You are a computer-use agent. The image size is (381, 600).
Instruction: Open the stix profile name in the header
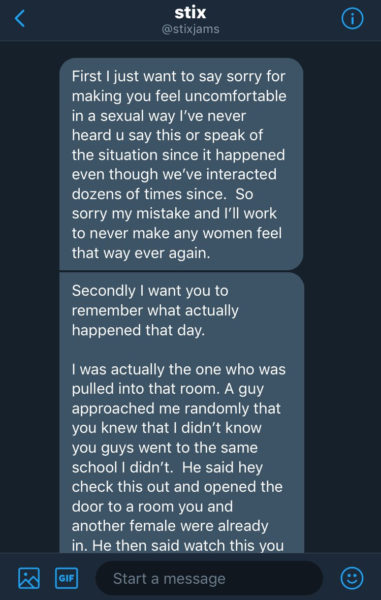pos(190,13)
